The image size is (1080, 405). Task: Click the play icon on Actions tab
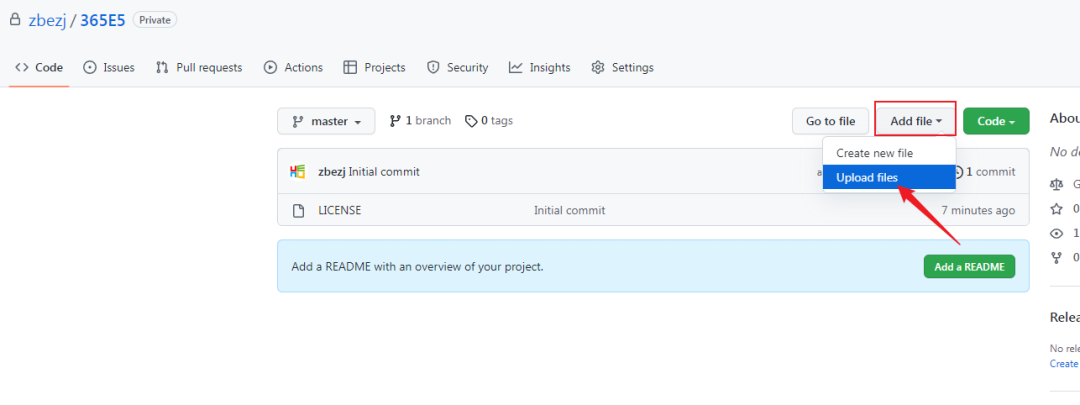271,68
